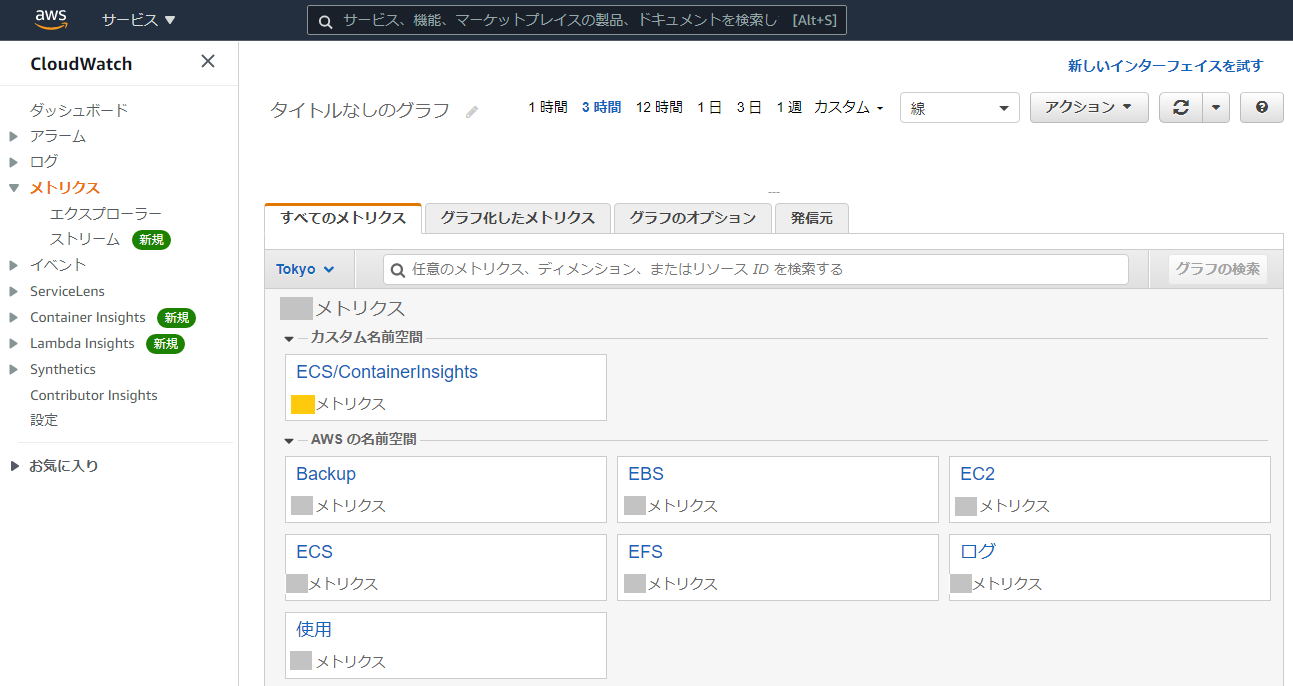Open the help question mark button
1293x686 pixels.
coord(1262,108)
